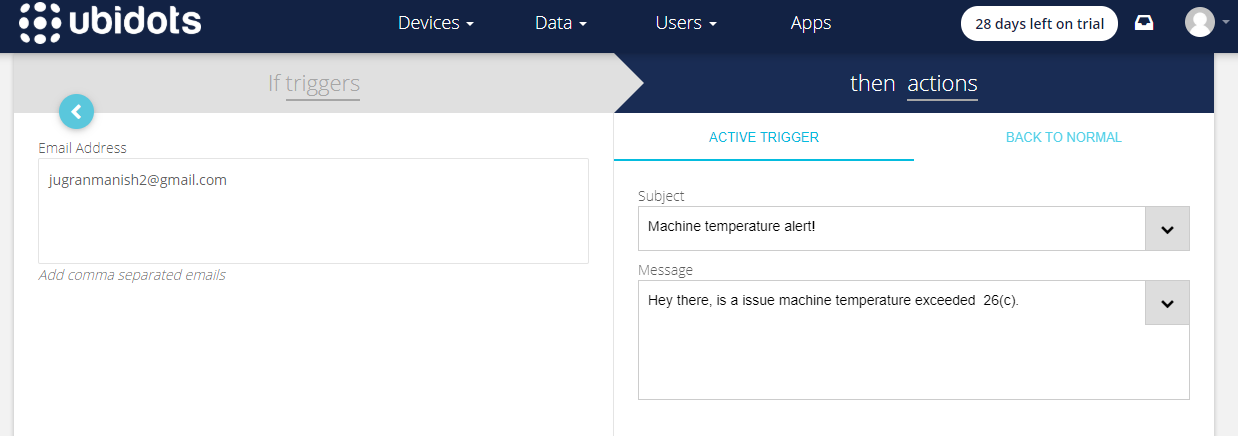Image resolution: width=1238 pixels, height=436 pixels.
Task: Open the Data menu
Action: 561,23
